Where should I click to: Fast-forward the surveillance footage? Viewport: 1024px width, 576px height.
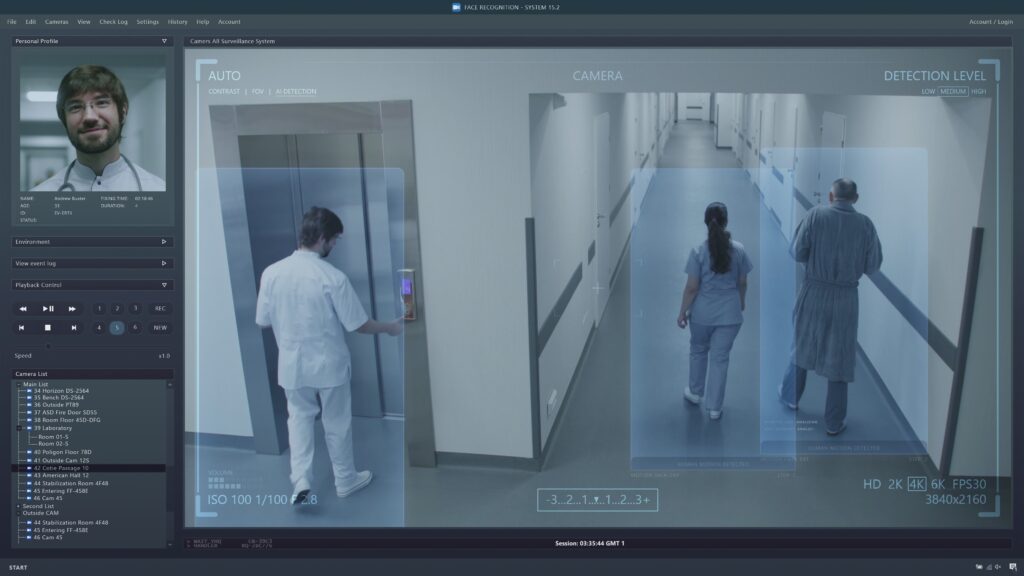71,308
